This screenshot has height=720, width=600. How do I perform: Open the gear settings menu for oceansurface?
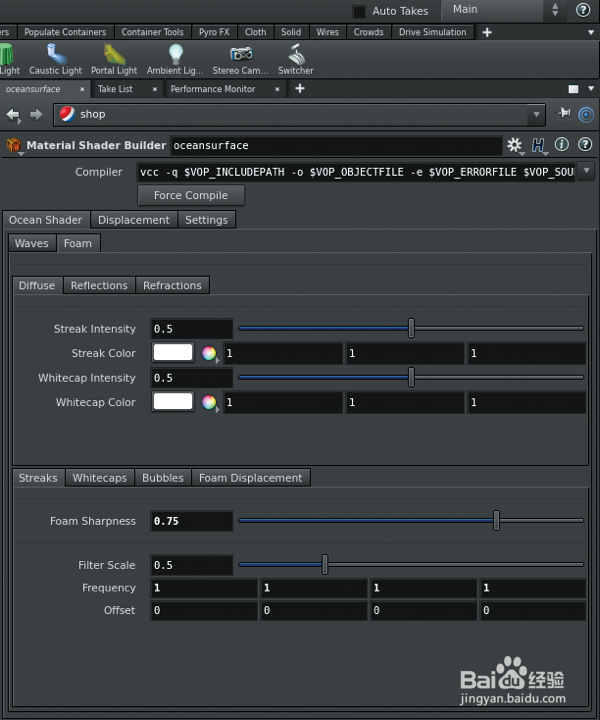pyautogui.click(x=515, y=146)
